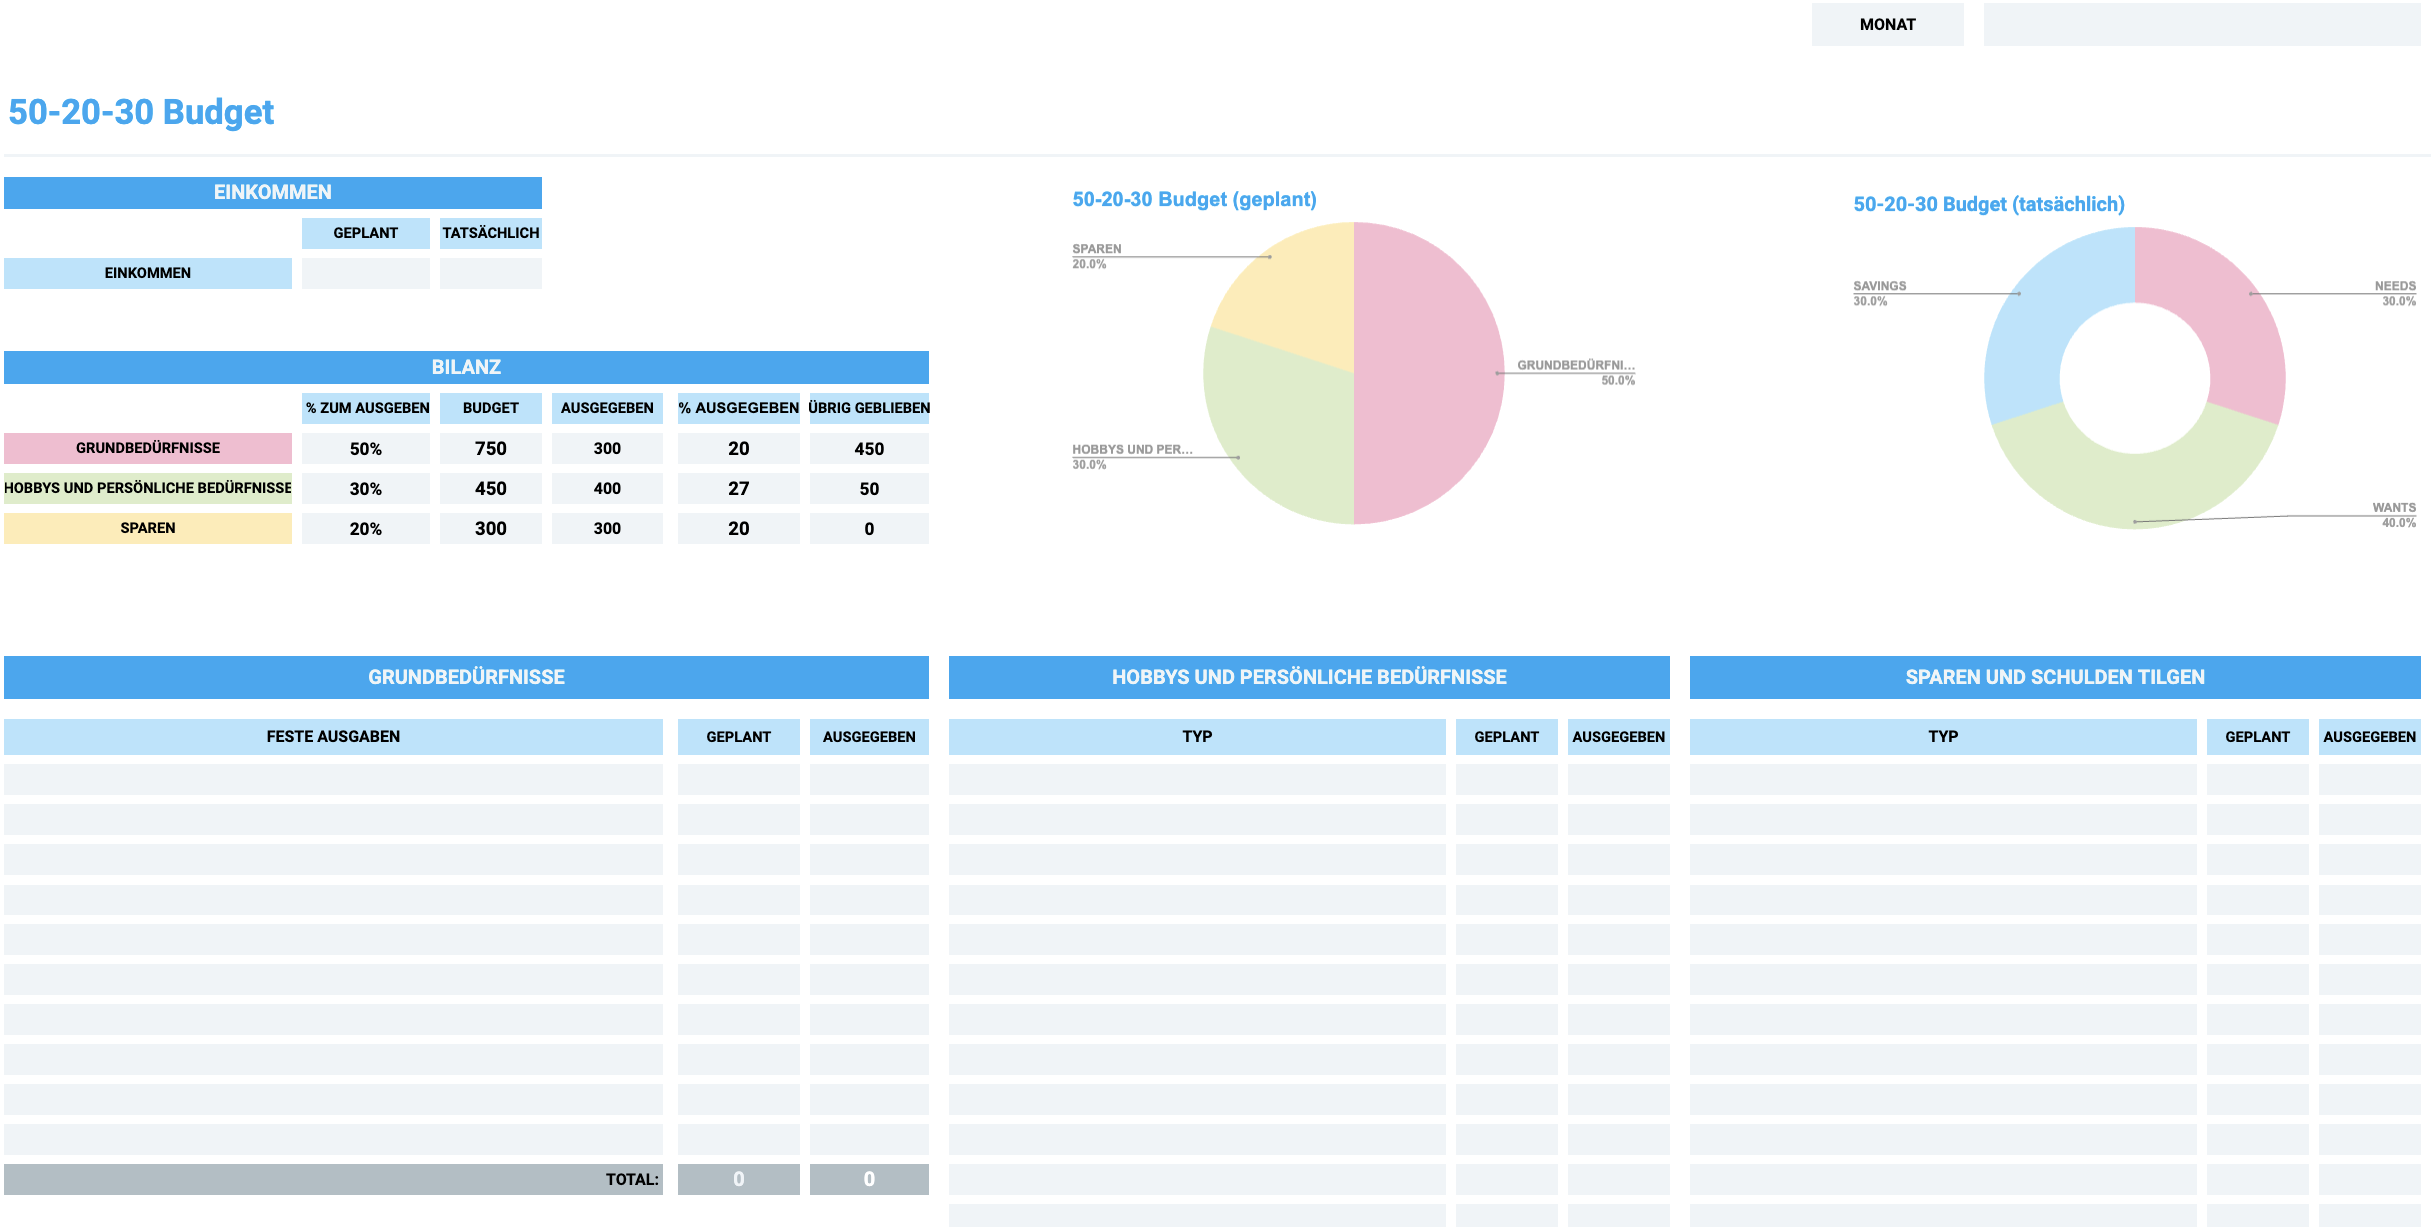Select the EINKOMMEN section header
The image size is (2431, 1227).
coord(273,192)
